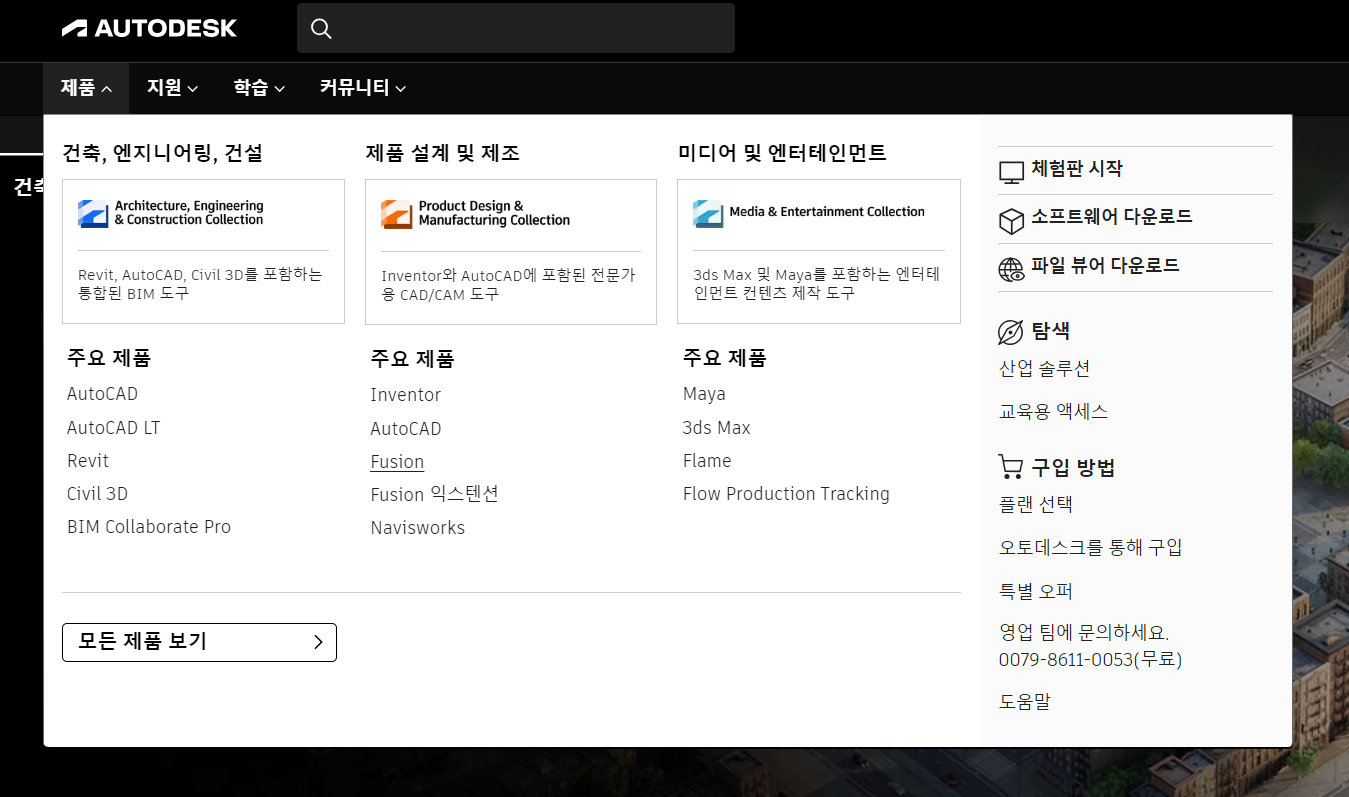Click the 건축, 엔지니어링, 건설 heading
Image resolution: width=1349 pixels, height=797 pixels.
coord(162,153)
